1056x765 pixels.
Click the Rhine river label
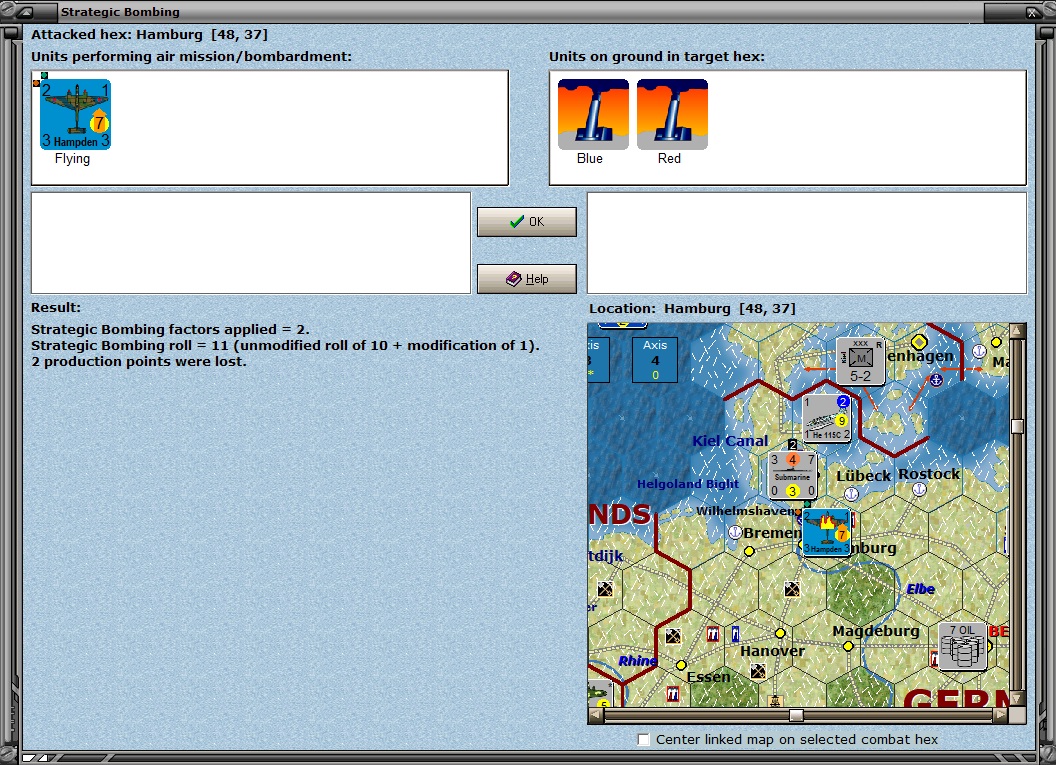coord(637,661)
